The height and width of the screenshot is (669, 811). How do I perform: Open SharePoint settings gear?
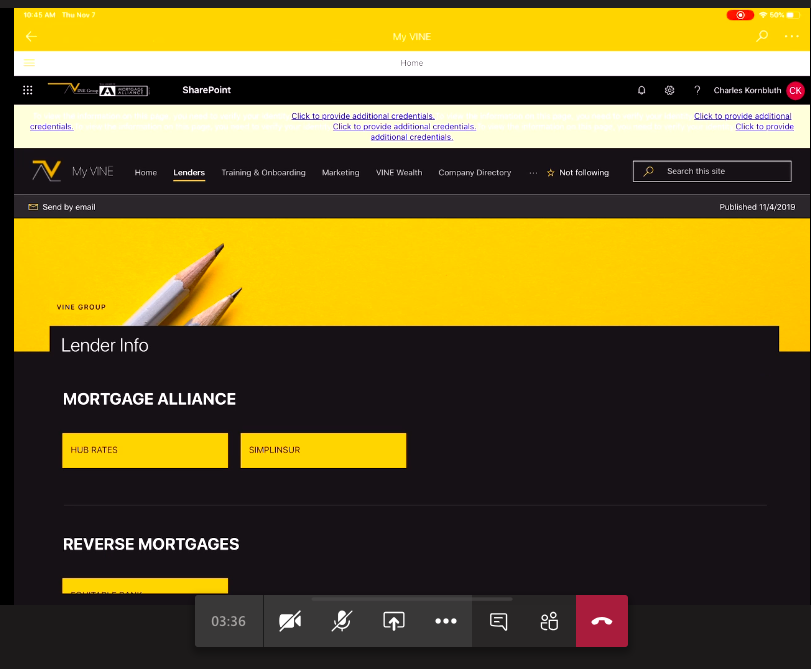[669, 90]
